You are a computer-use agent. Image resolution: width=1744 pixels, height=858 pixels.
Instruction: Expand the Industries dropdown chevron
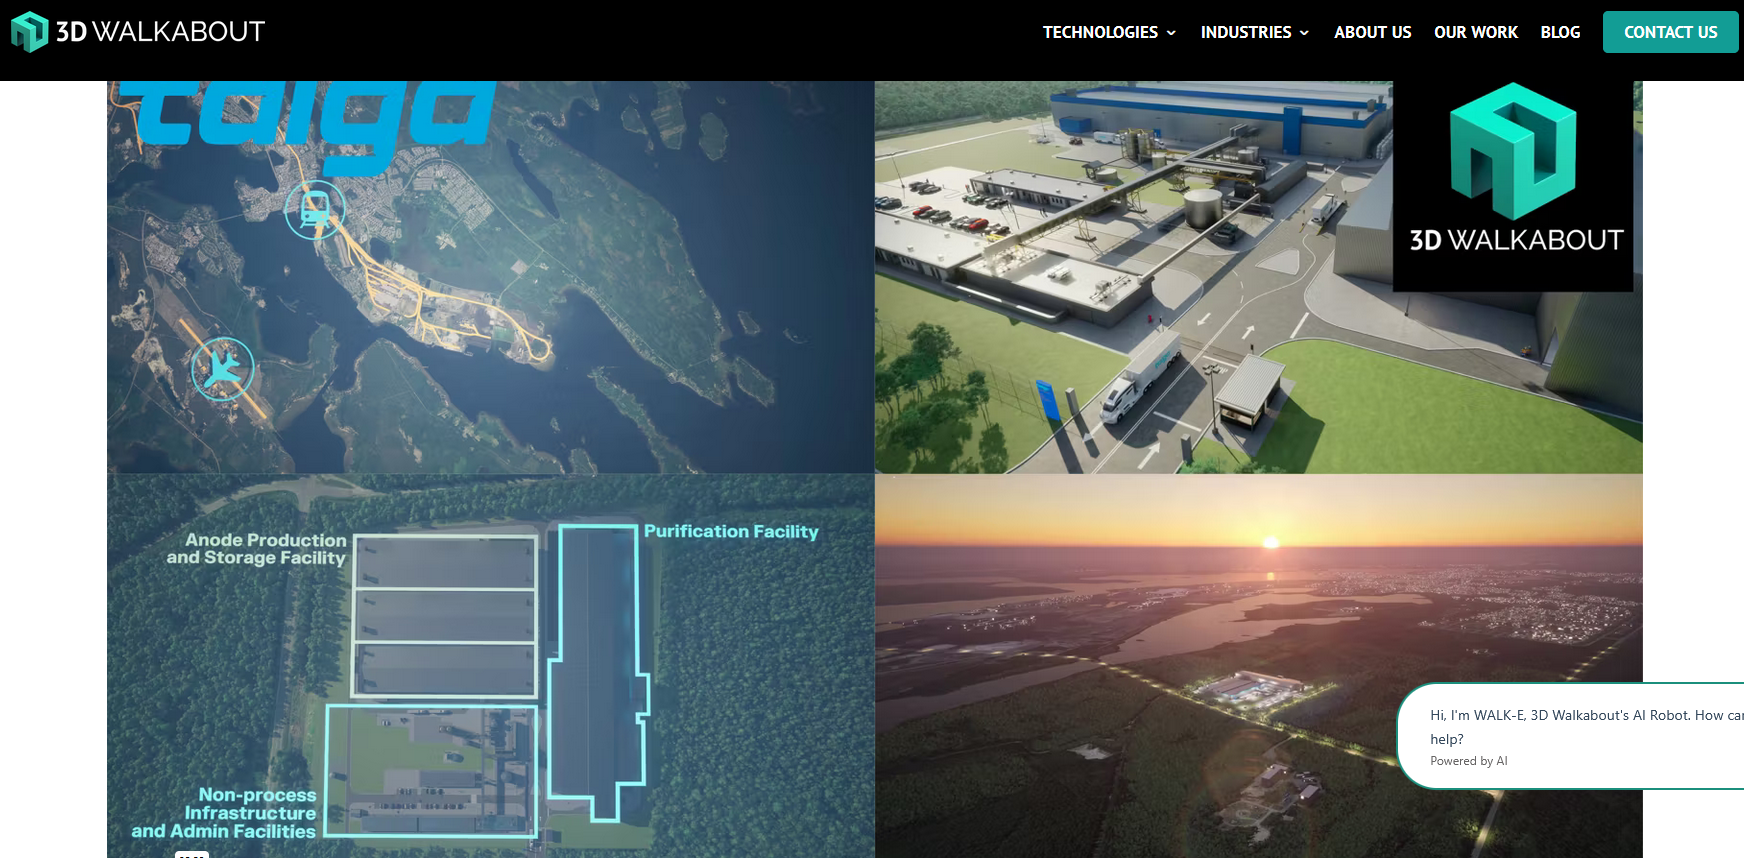pos(1304,33)
